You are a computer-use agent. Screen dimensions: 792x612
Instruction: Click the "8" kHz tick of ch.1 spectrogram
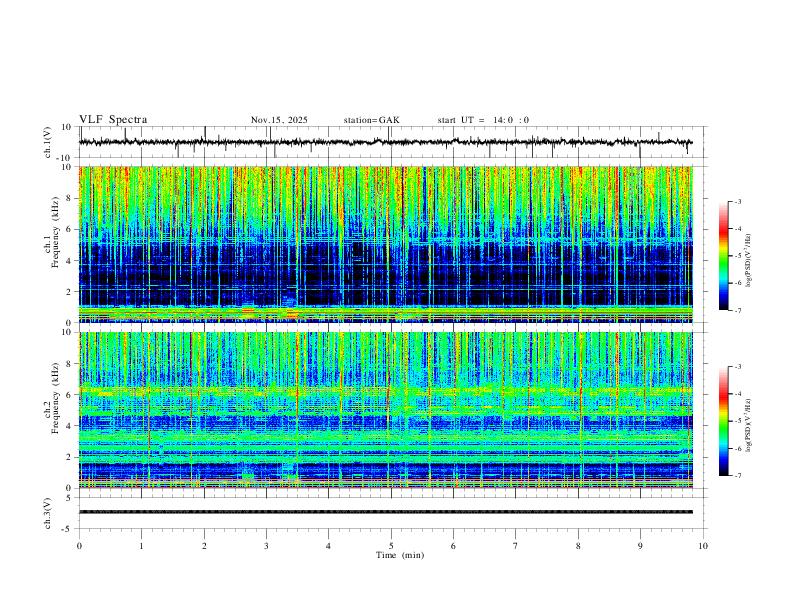coord(69,198)
